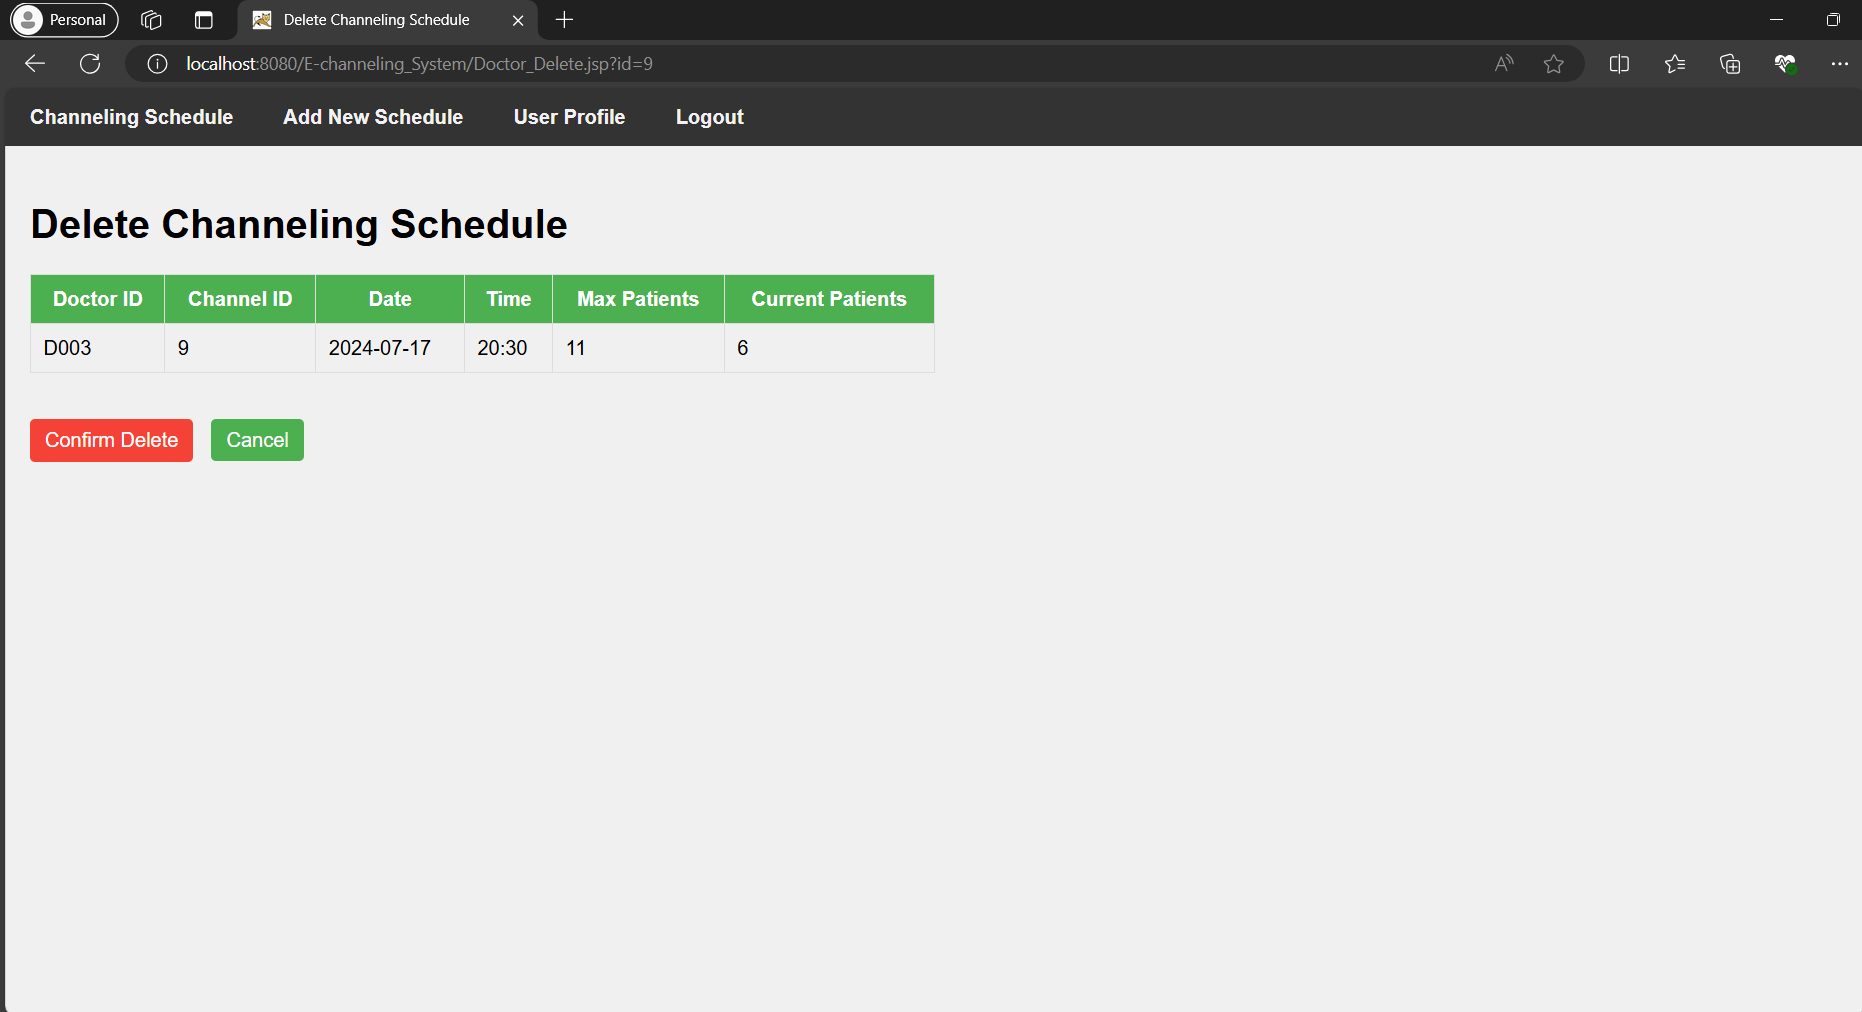Click the address bar URL

tap(419, 64)
